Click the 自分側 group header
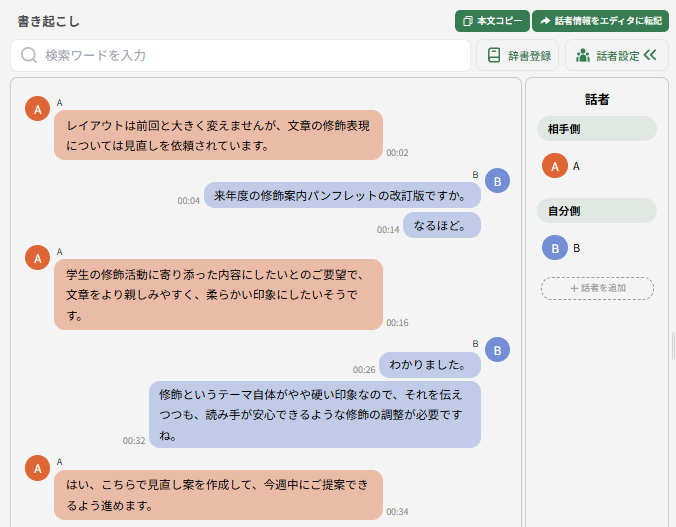 (597, 210)
